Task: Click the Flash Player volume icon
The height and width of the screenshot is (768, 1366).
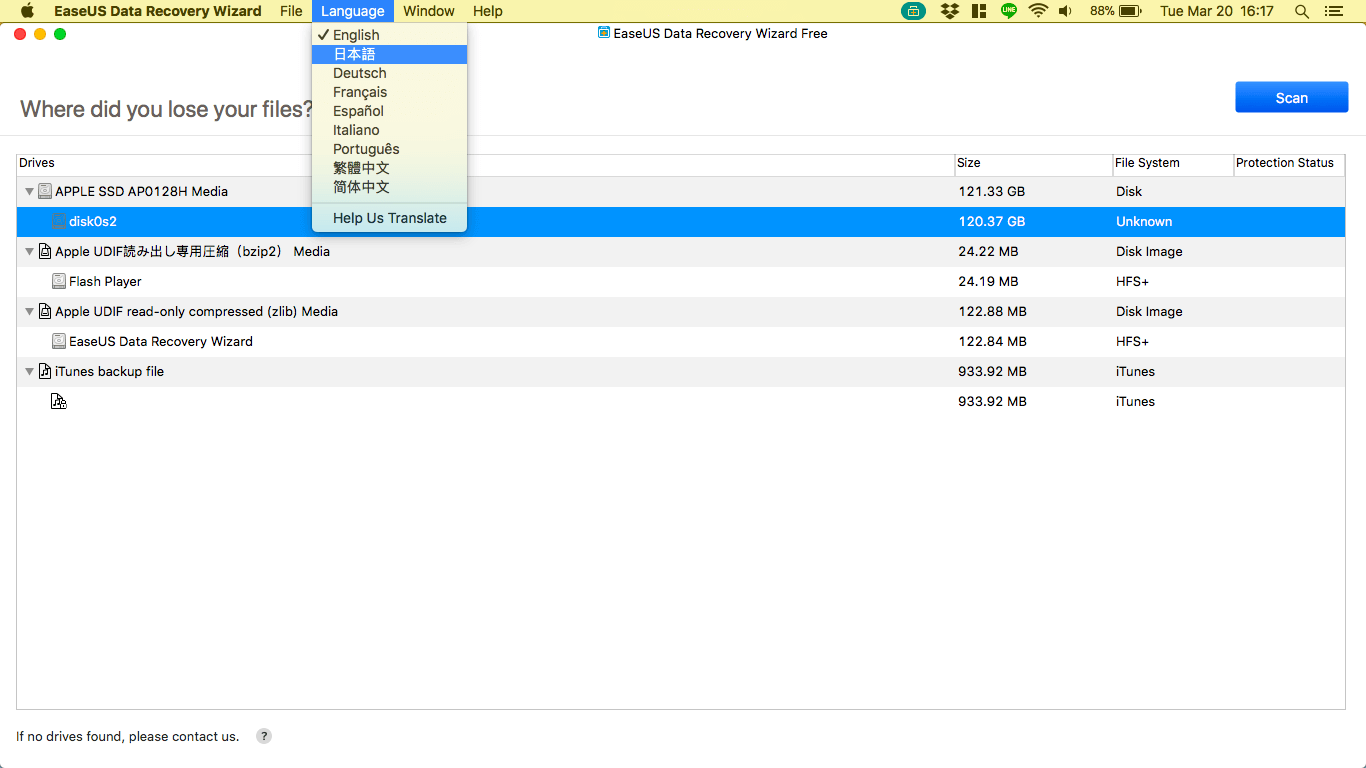Action: click(x=59, y=281)
